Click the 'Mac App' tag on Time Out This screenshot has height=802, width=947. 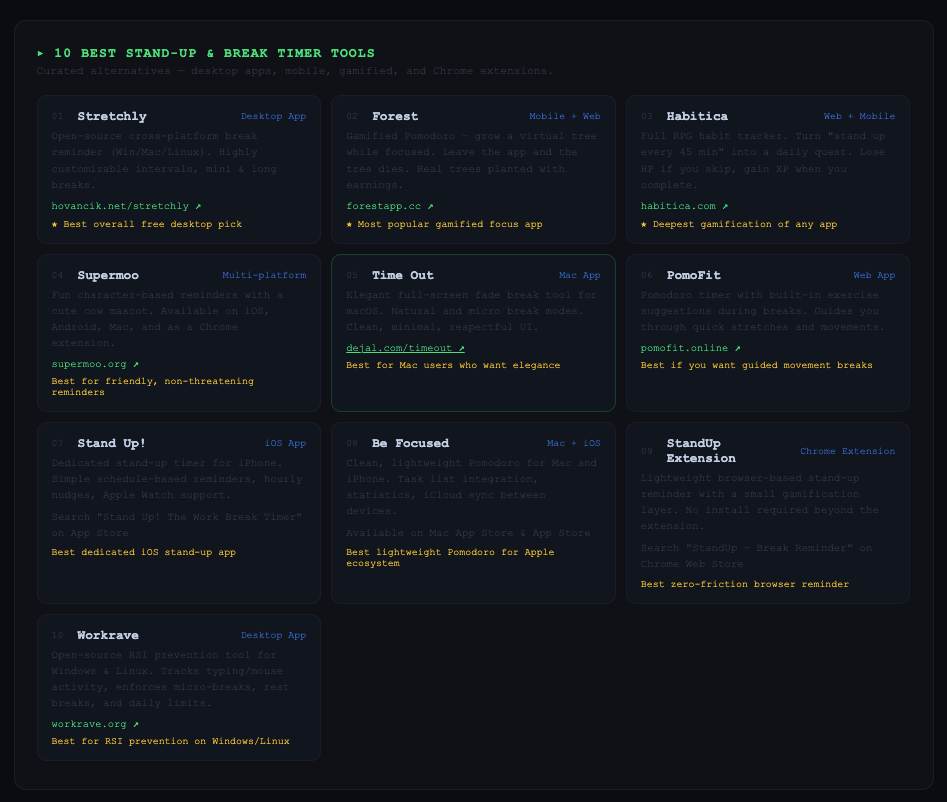[580, 275]
